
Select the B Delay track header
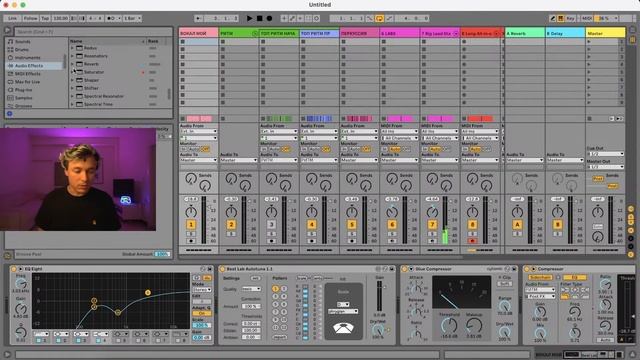565,33
